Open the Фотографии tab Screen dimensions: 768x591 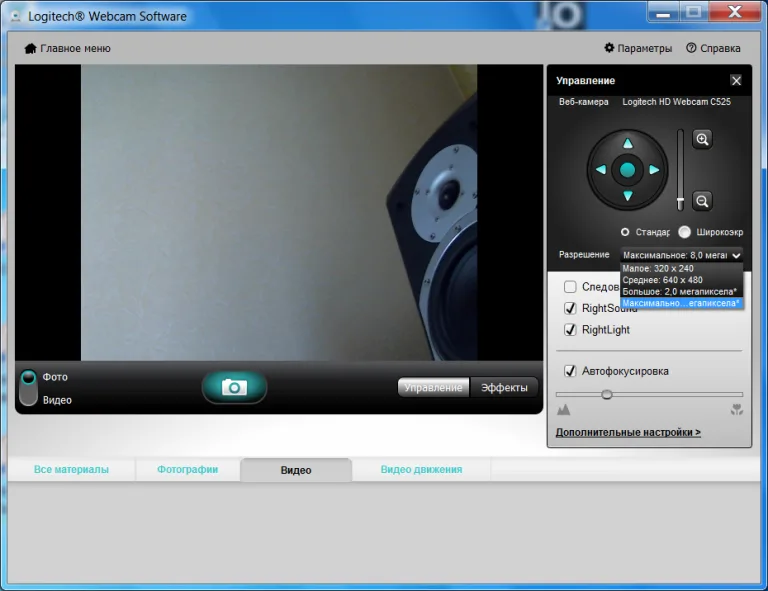[188, 470]
